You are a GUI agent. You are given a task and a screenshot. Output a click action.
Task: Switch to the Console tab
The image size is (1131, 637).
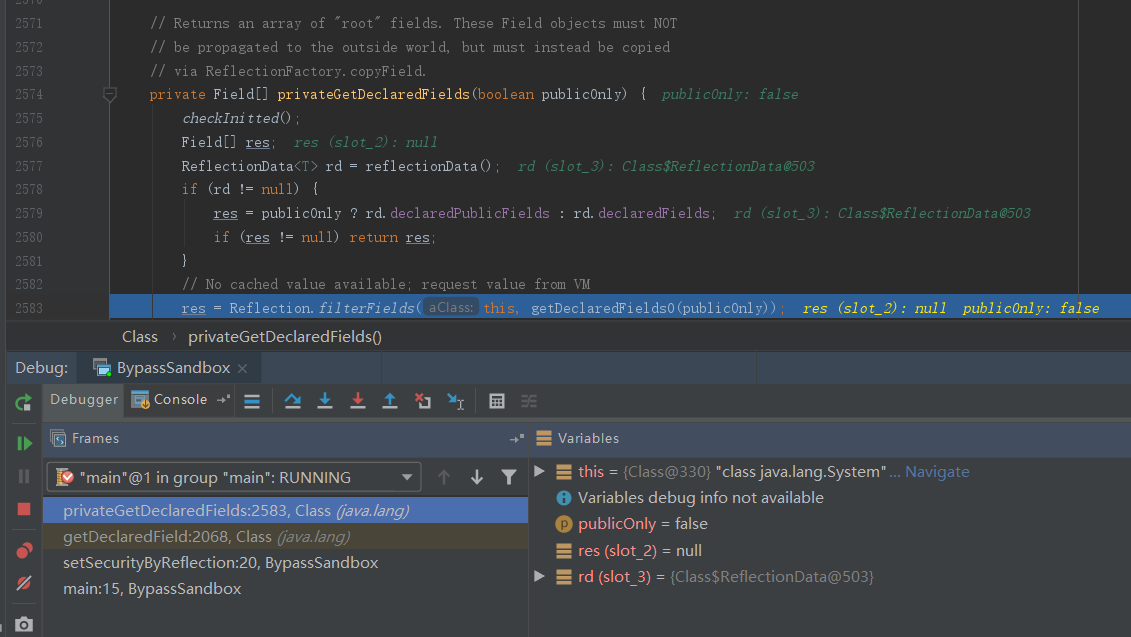tap(180, 400)
